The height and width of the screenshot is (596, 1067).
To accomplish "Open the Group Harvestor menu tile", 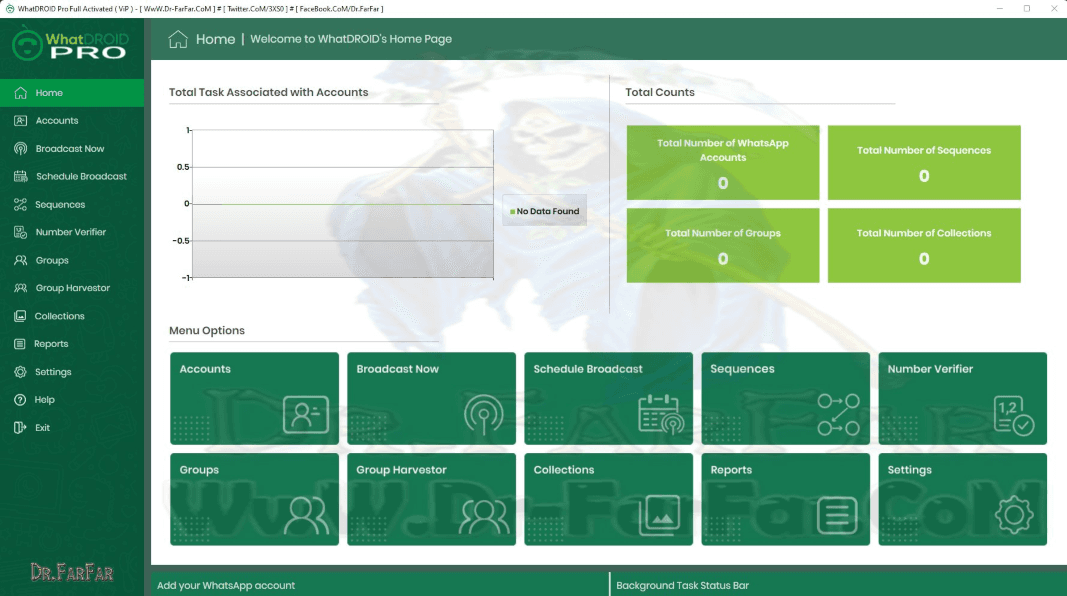I will (431, 499).
